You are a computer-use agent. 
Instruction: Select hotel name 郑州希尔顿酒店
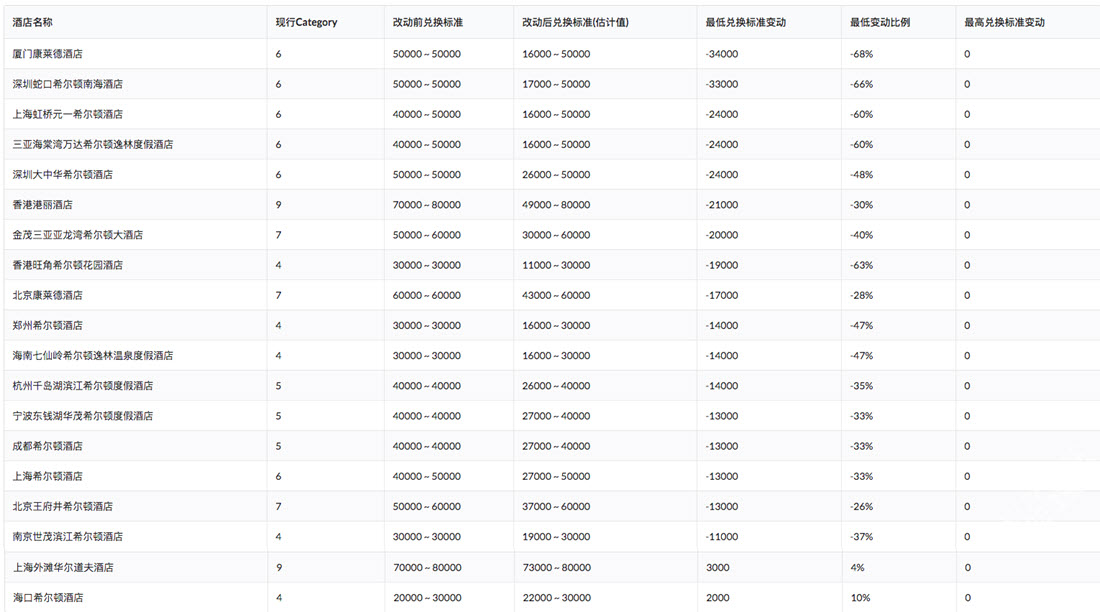tap(47, 325)
